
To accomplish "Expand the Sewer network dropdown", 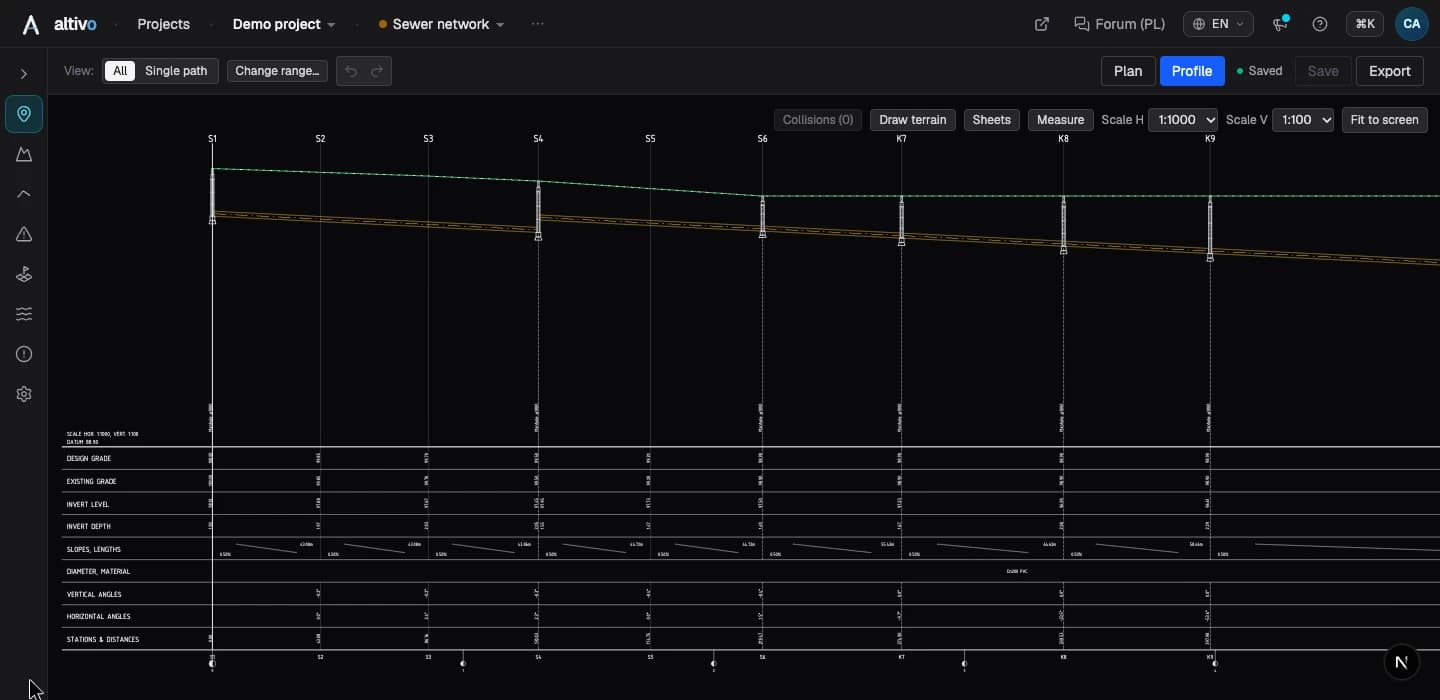I will tap(442, 24).
